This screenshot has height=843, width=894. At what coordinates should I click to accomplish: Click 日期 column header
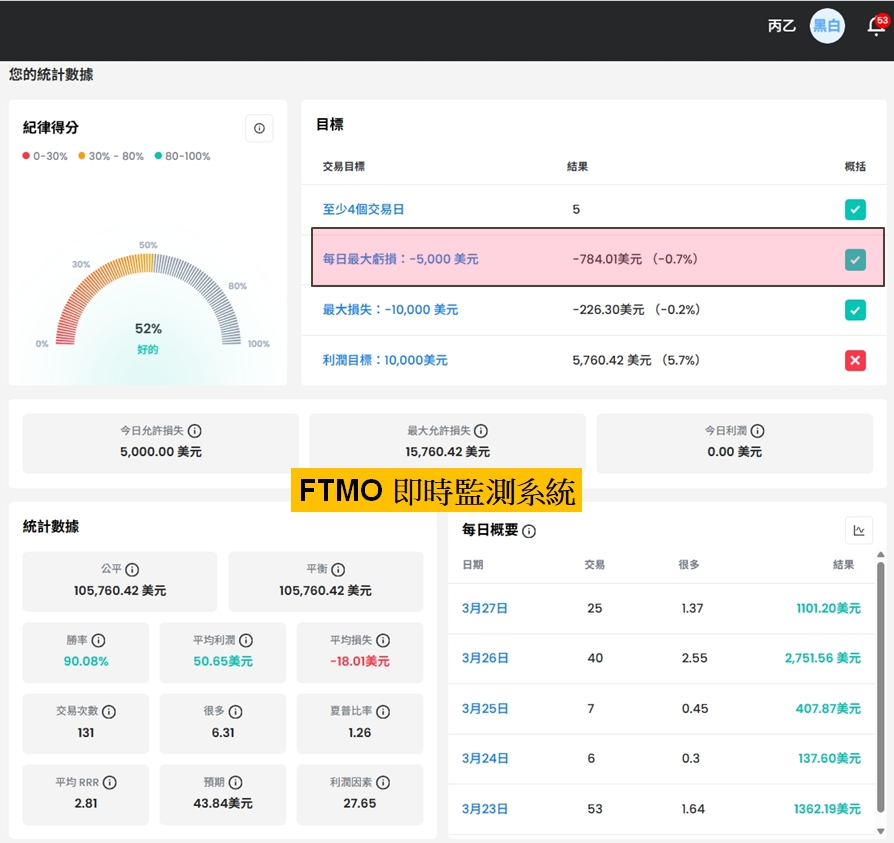(x=473, y=565)
